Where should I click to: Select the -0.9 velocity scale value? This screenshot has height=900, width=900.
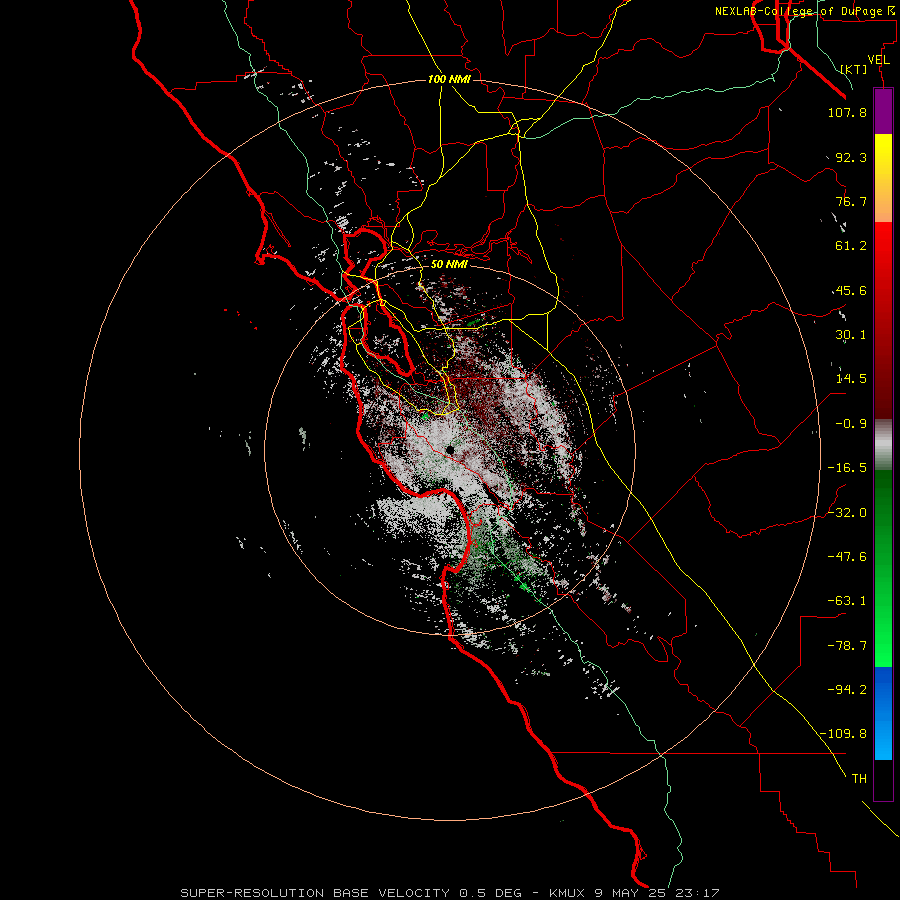point(851,424)
